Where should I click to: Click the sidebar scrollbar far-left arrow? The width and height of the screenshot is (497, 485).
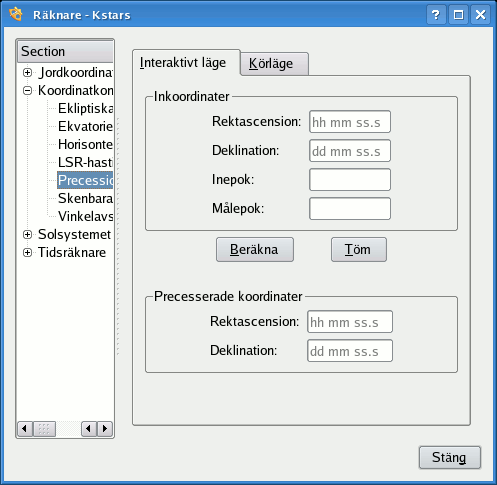click(x=24, y=428)
